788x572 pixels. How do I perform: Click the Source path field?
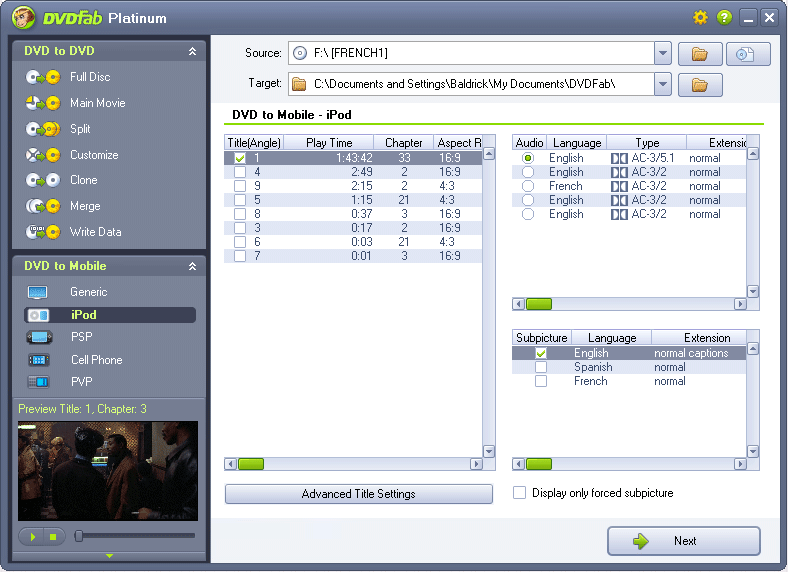tap(471, 53)
